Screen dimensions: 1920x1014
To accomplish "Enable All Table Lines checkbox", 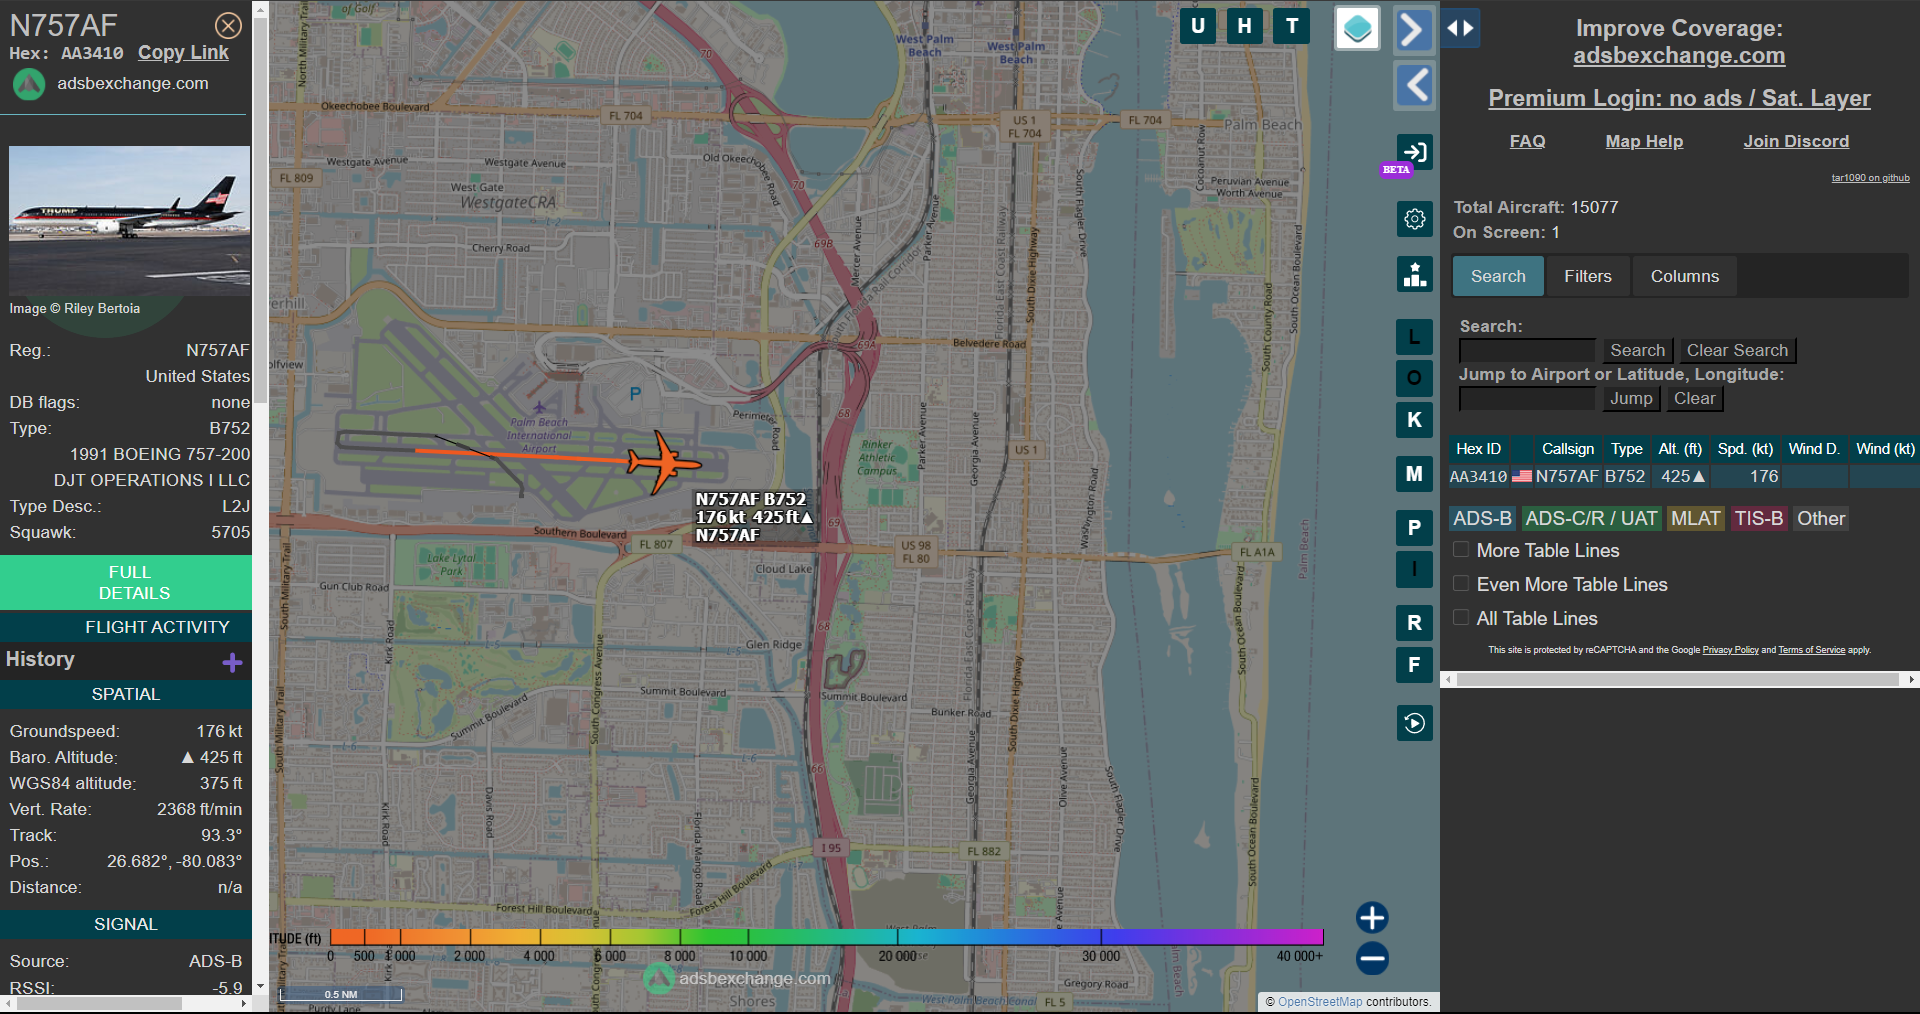I will pos(1461,617).
